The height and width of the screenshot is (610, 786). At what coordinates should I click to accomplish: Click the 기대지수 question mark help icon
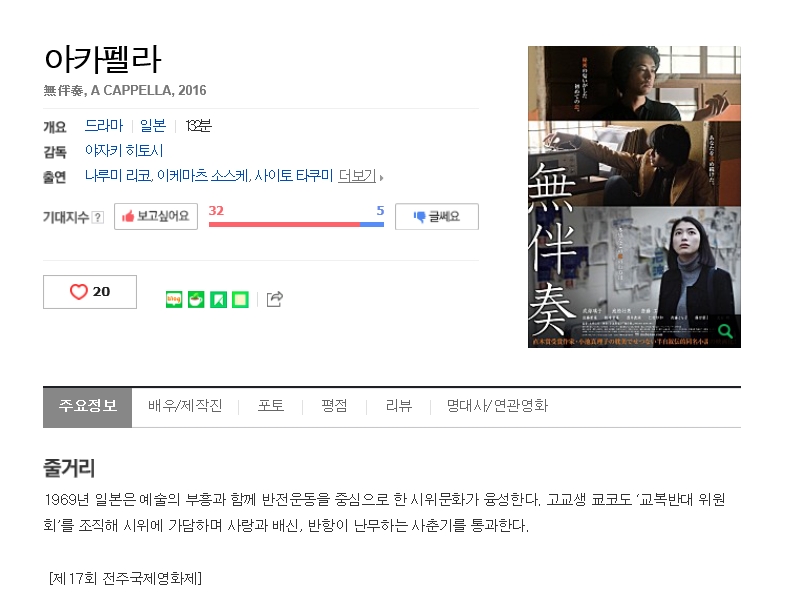tap(98, 218)
